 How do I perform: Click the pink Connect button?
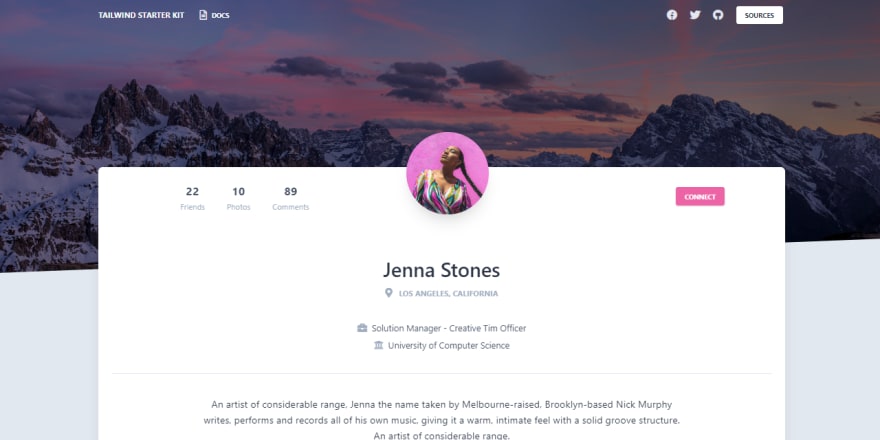tap(700, 196)
